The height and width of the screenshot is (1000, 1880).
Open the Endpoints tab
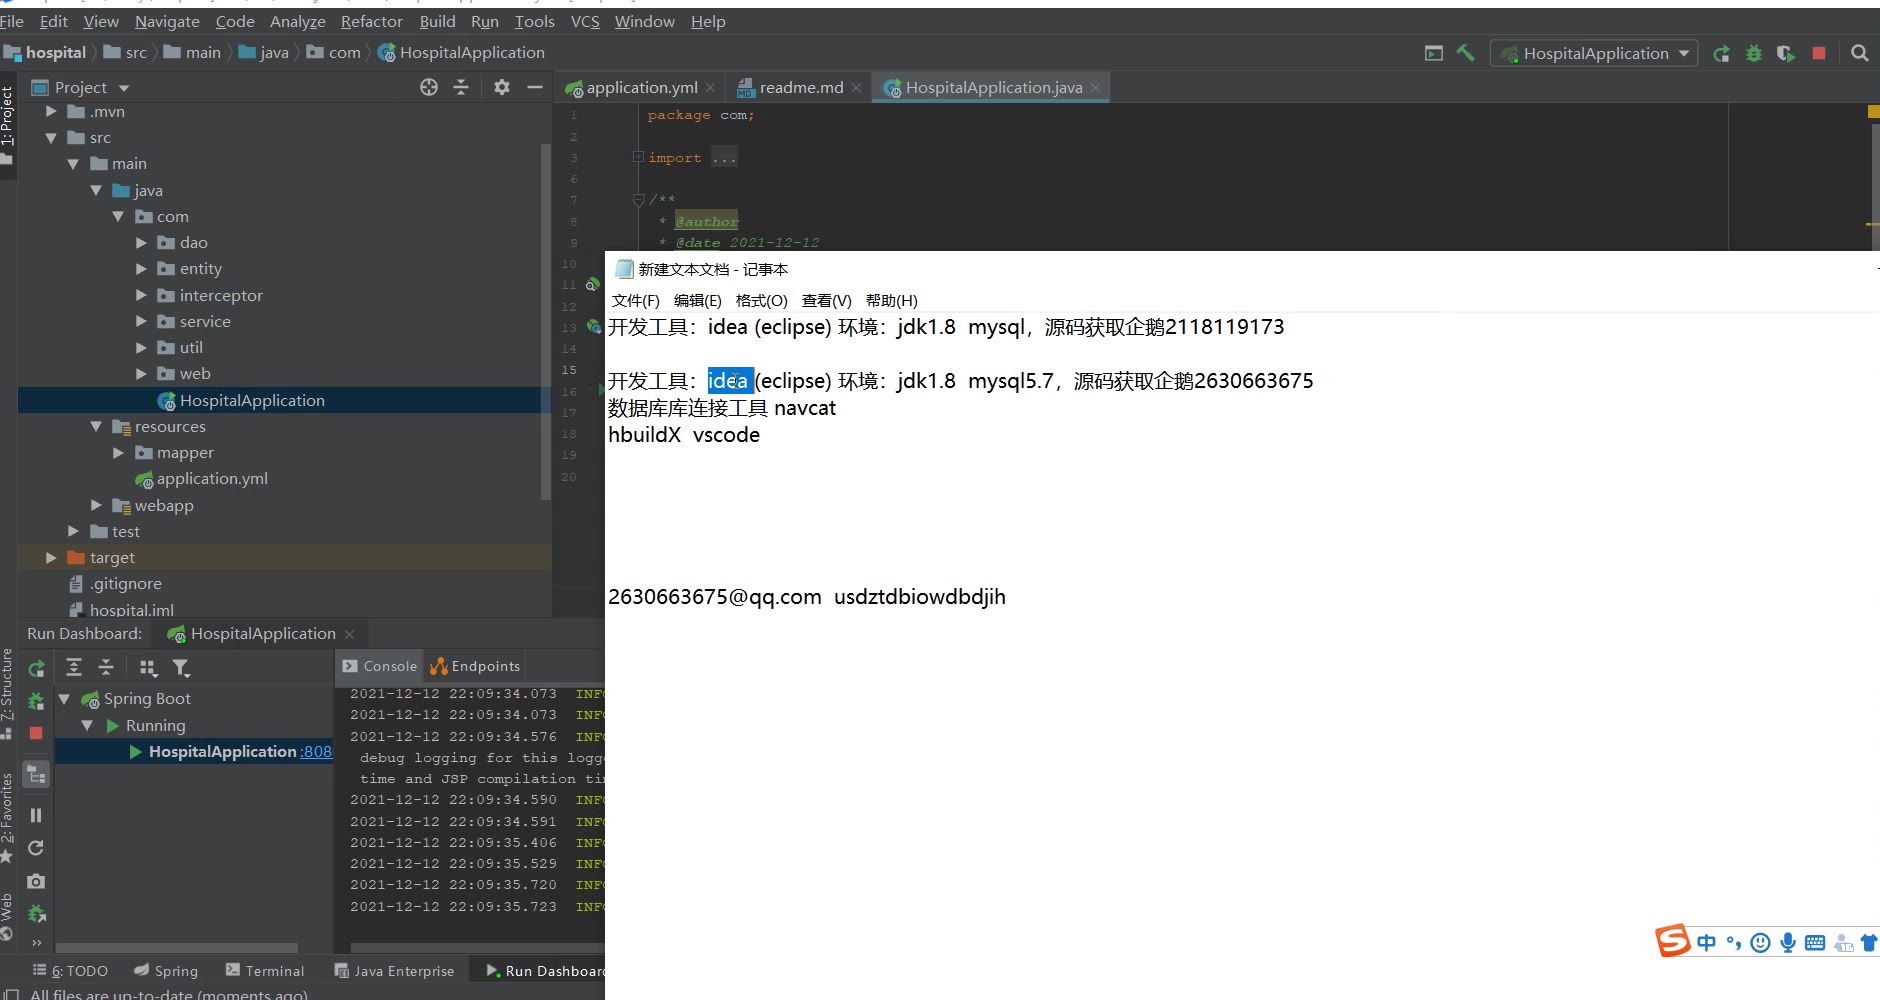(475, 666)
